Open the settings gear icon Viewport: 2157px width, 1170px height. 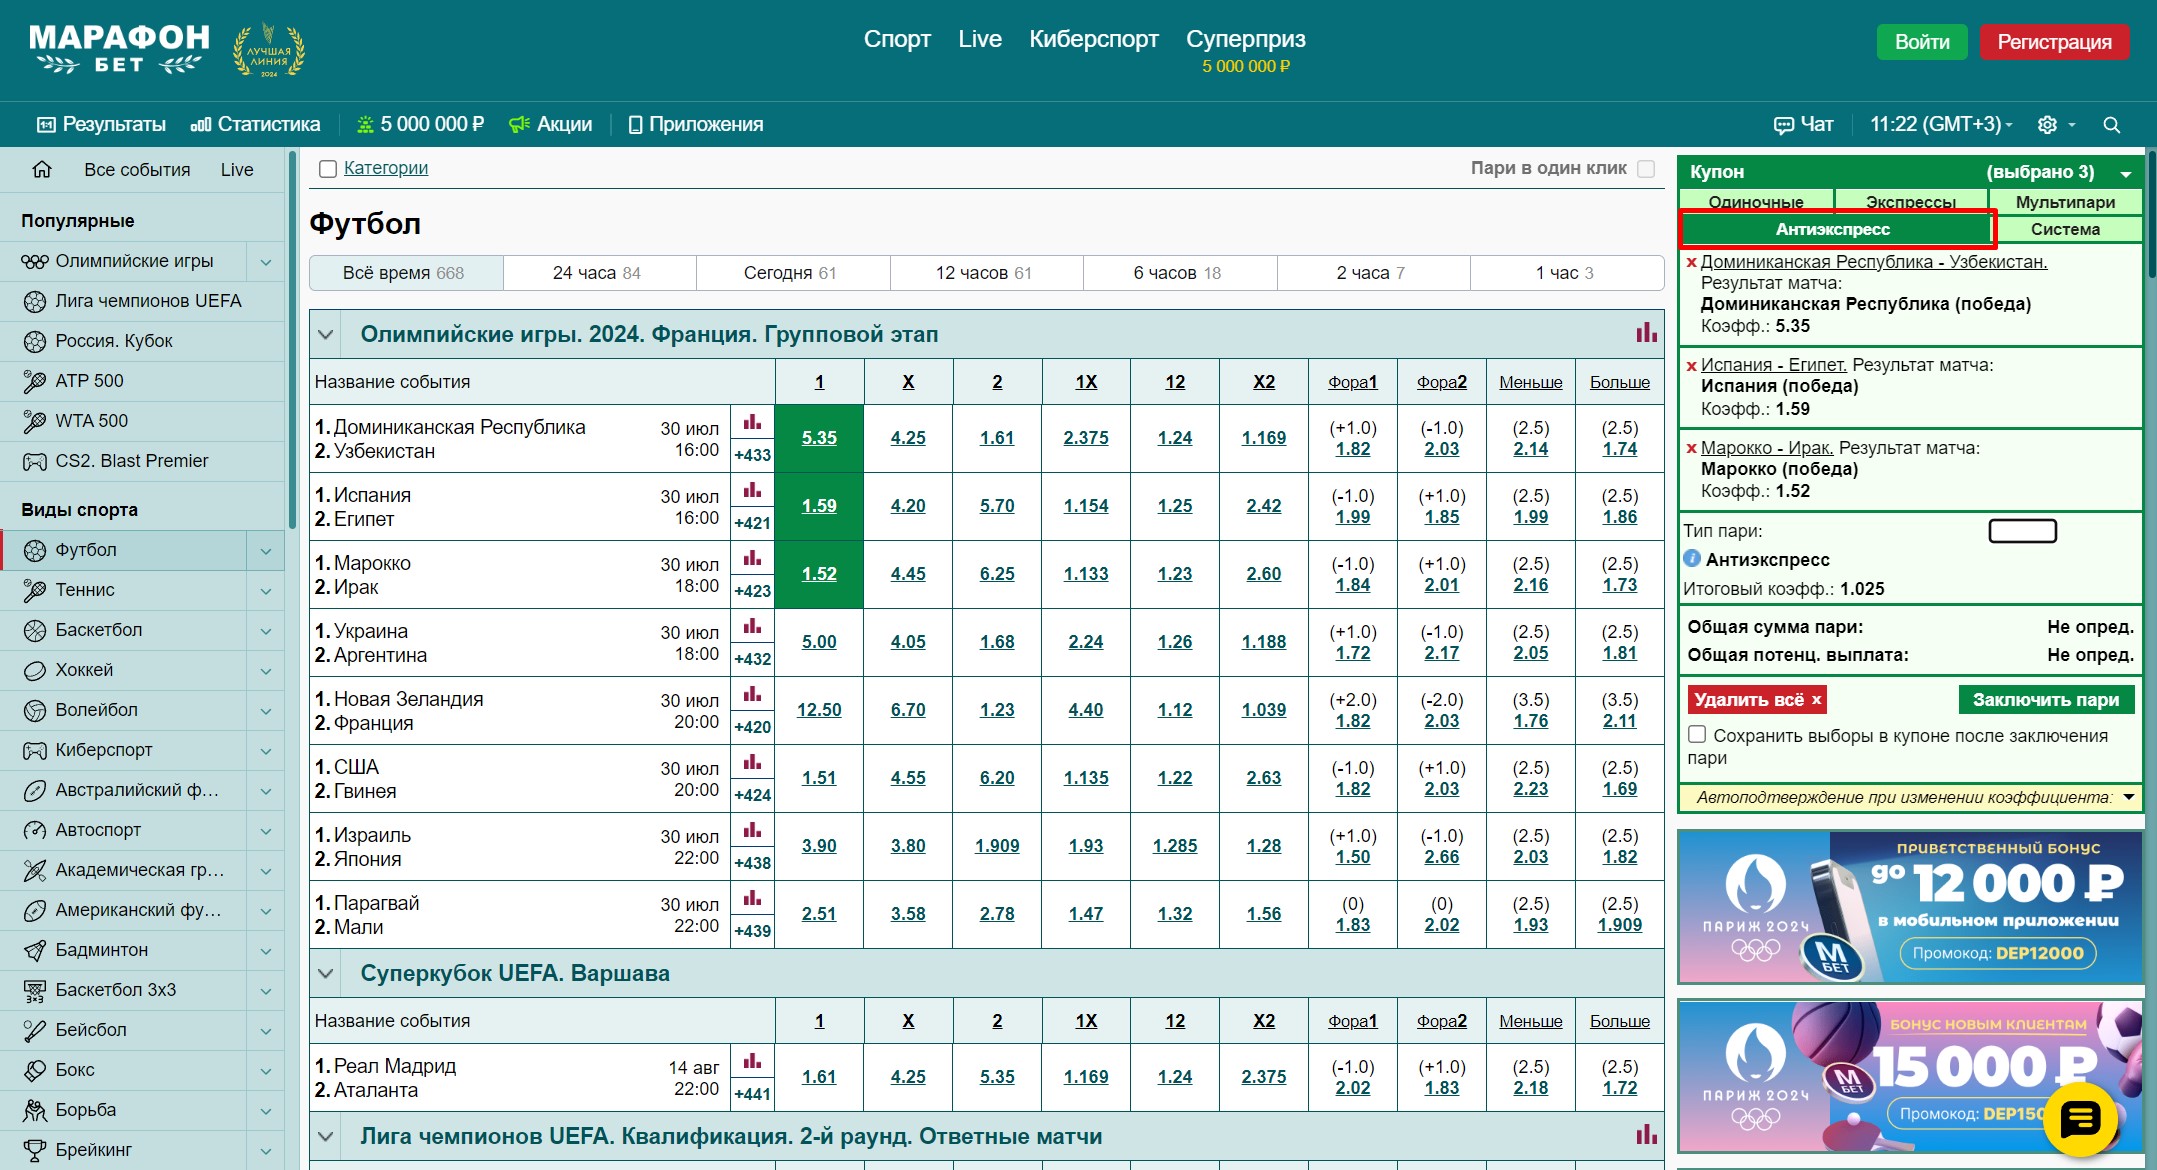point(2047,125)
